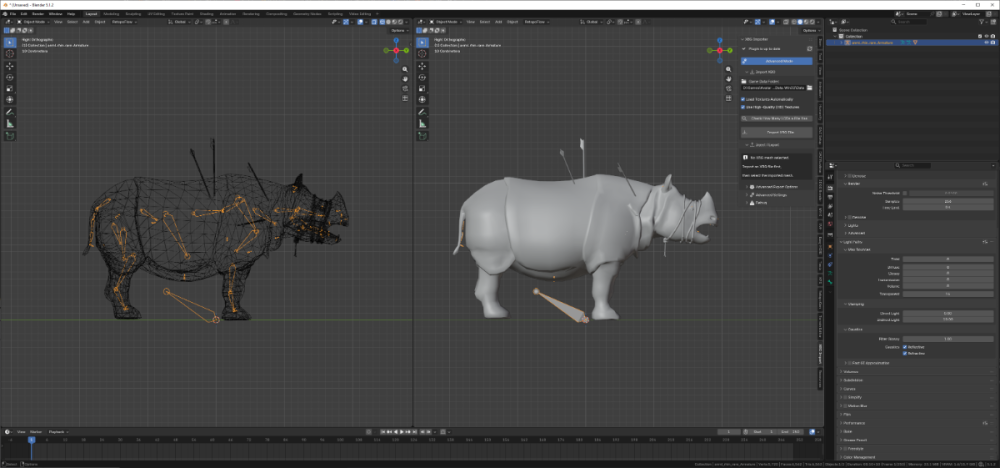
Task: Toggle Reflective caustics checkbox
Action: (x=904, y=347)
